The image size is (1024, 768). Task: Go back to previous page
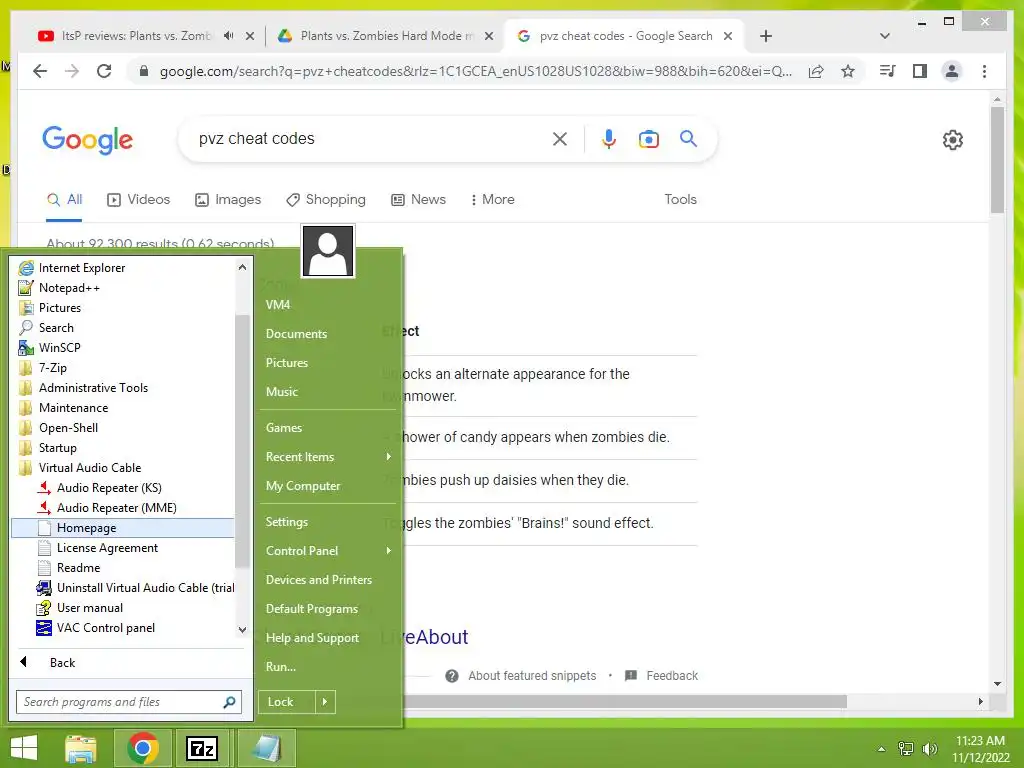tap(40, 71)
